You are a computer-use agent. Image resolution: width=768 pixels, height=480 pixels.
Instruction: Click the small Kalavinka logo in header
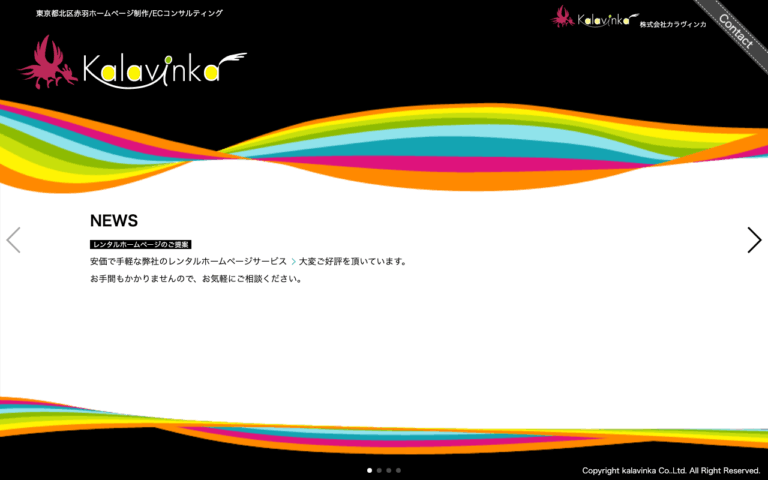tap(595, 17)
